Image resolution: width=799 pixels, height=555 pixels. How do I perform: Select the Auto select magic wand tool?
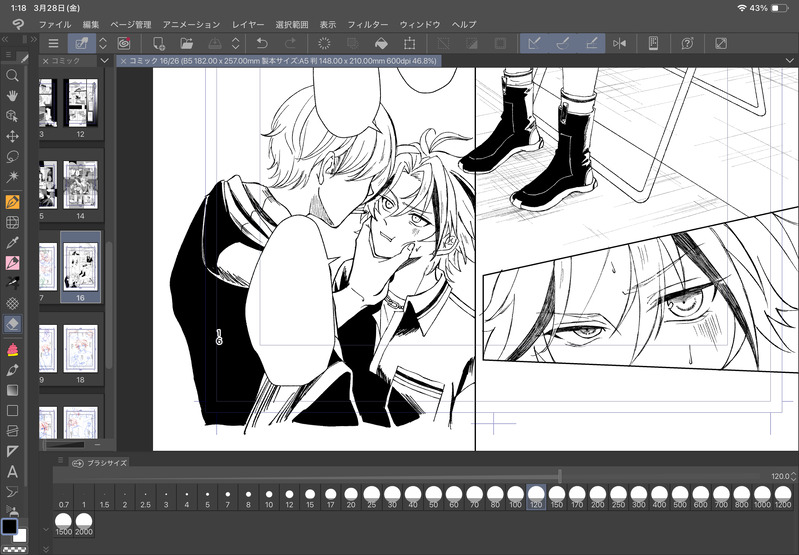click(x=12, y=177)
